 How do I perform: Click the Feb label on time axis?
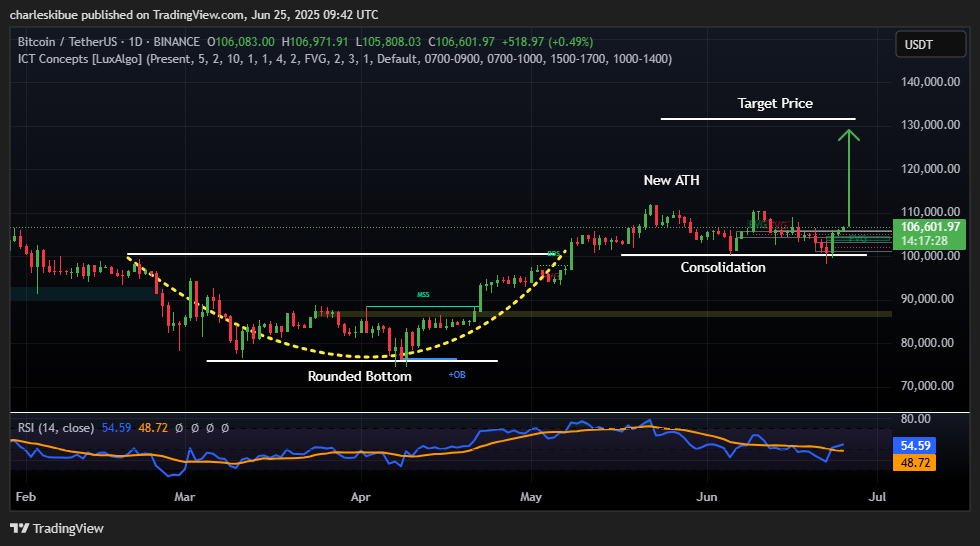pyautogui.click(x=26, y=497)
